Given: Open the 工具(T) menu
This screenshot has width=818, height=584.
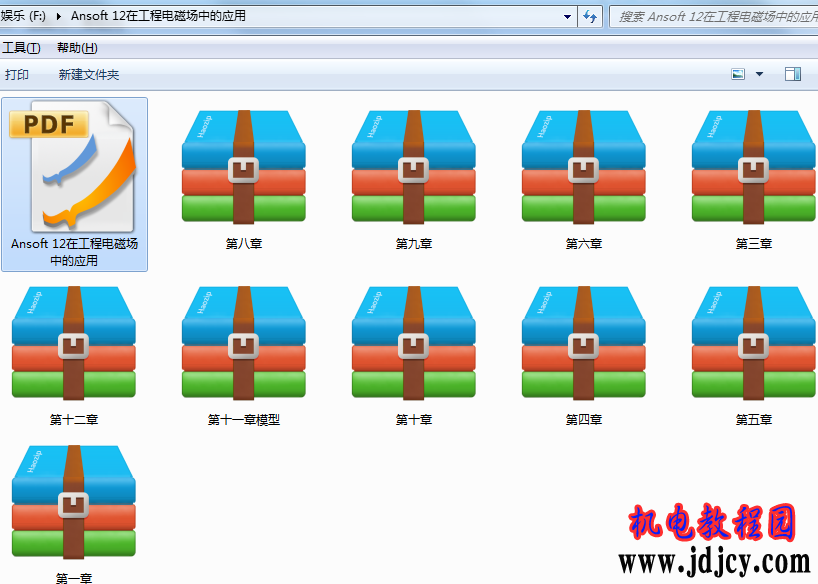Looking at the screenshot, I should pyautogui.click(x=21, y=48).
